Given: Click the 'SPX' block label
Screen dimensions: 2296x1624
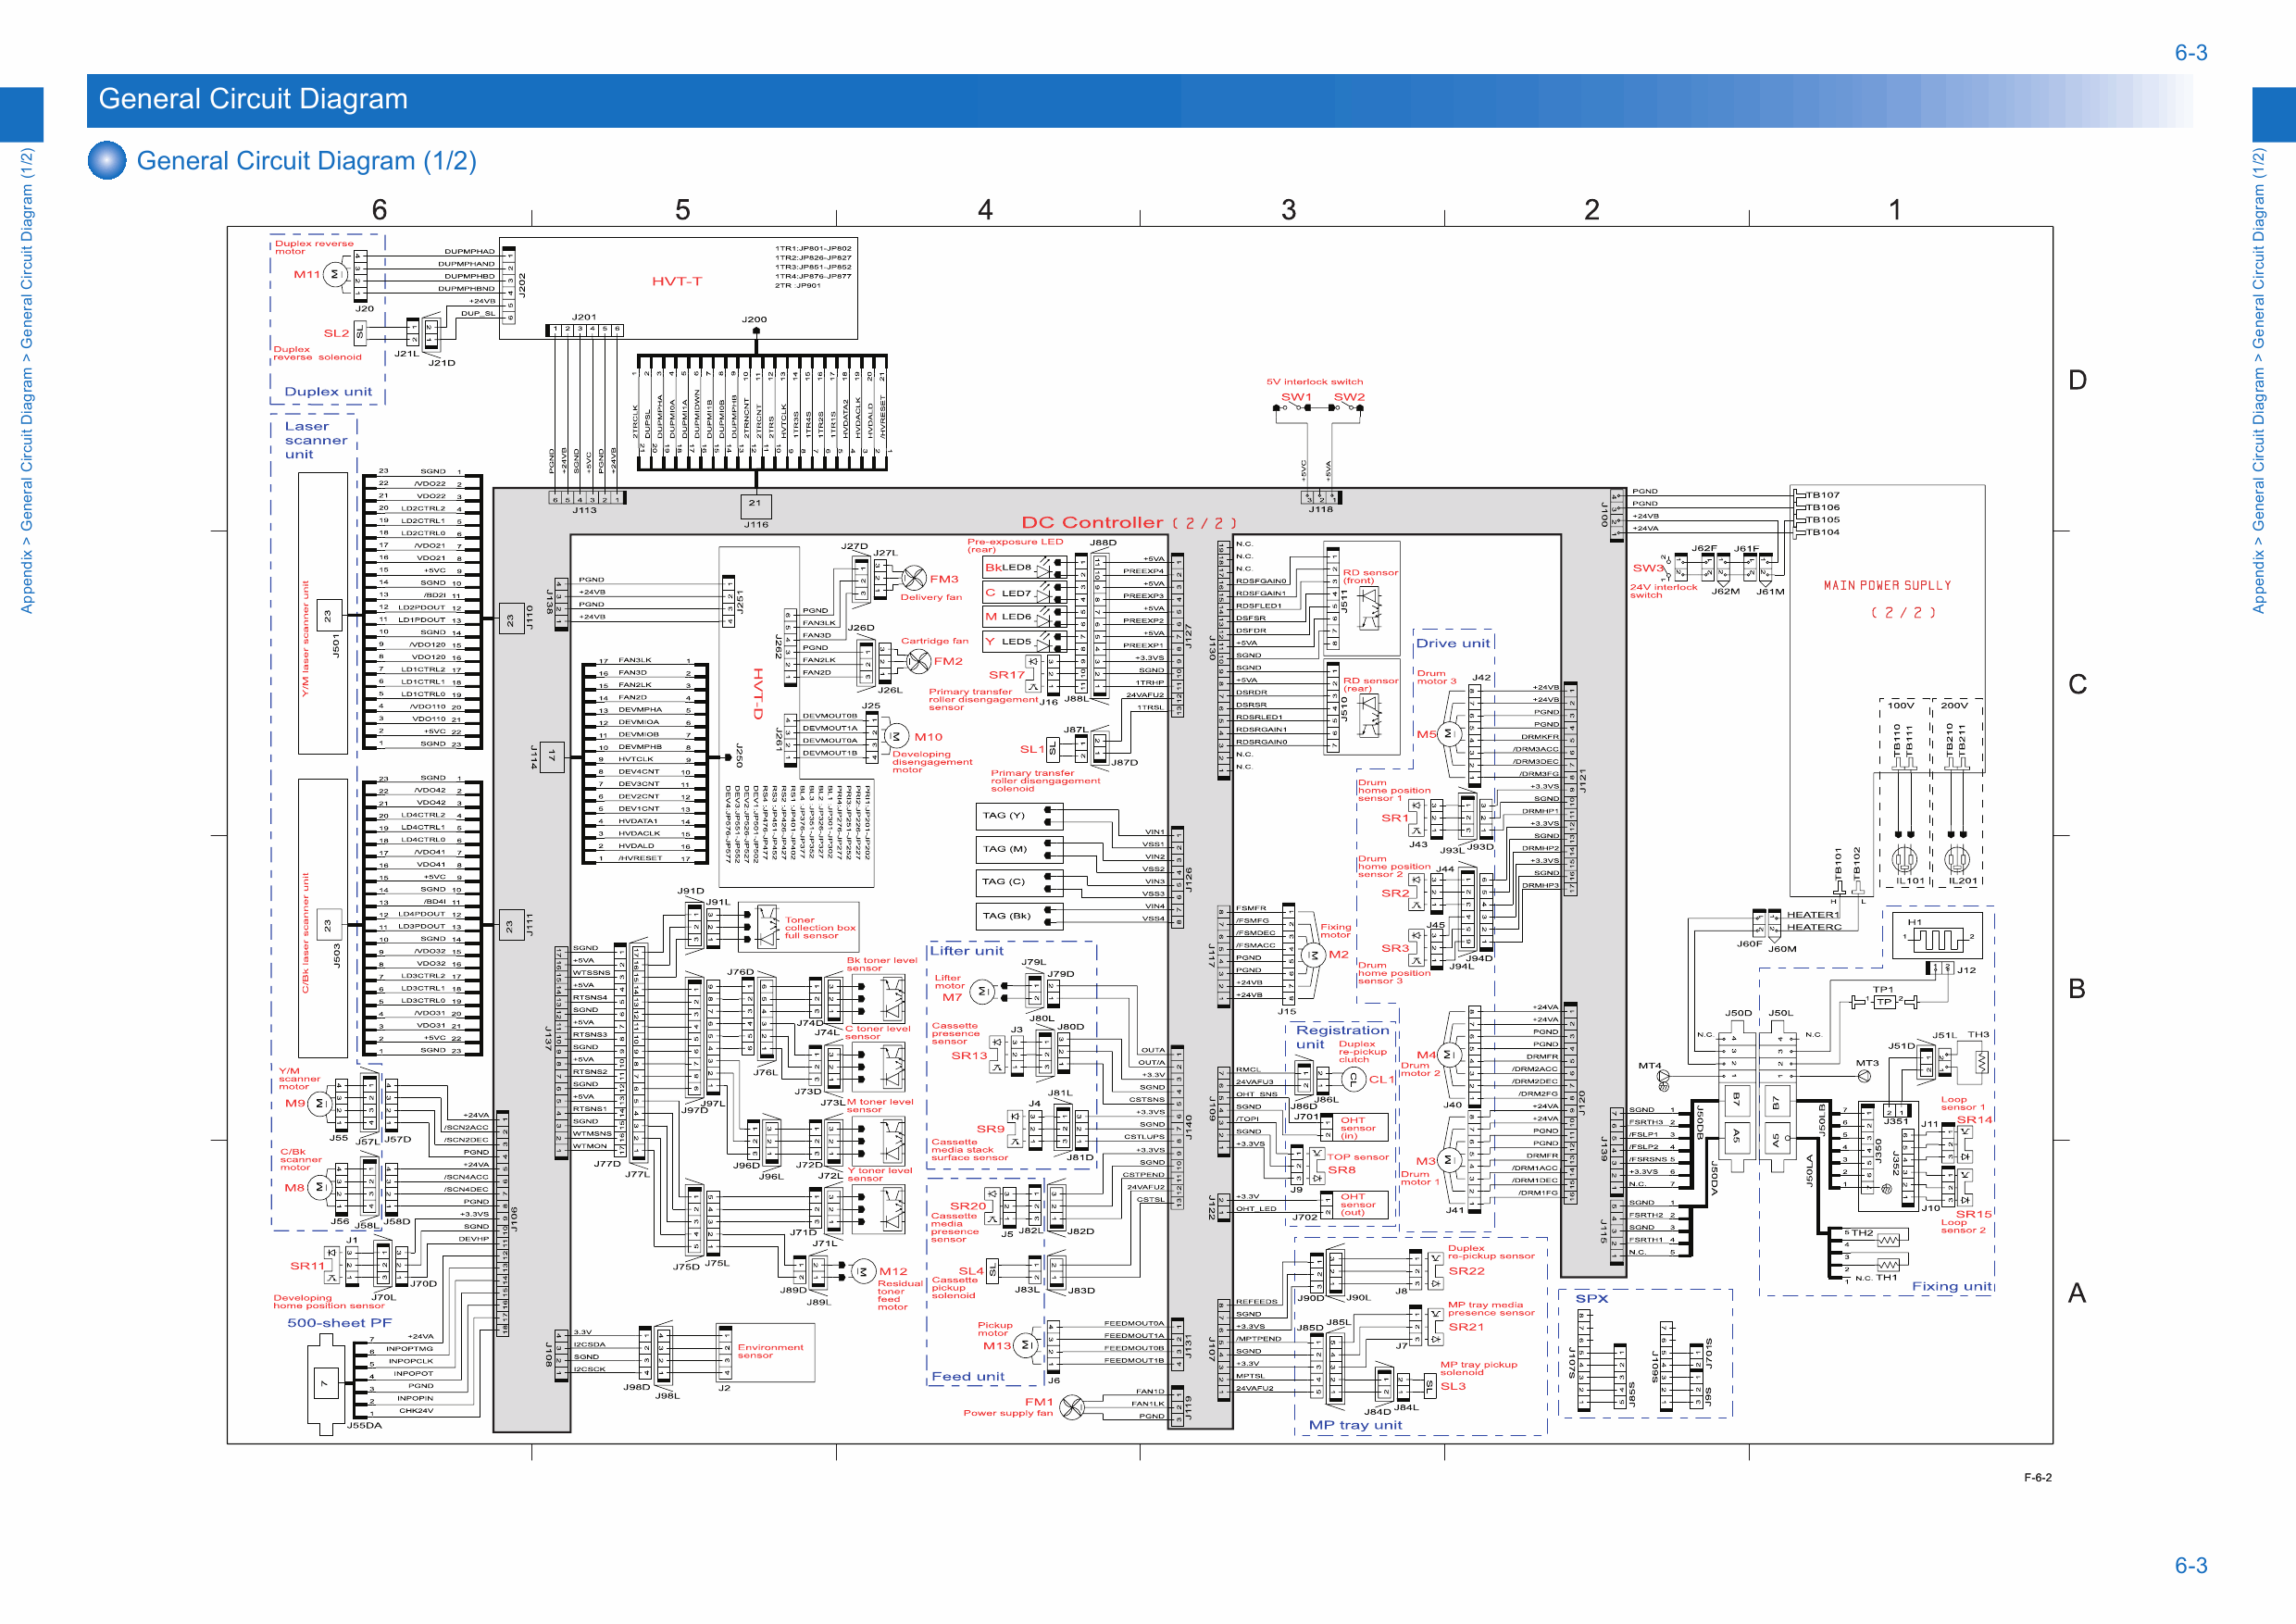Looking at the screenshot, I should (1592, 1299).
